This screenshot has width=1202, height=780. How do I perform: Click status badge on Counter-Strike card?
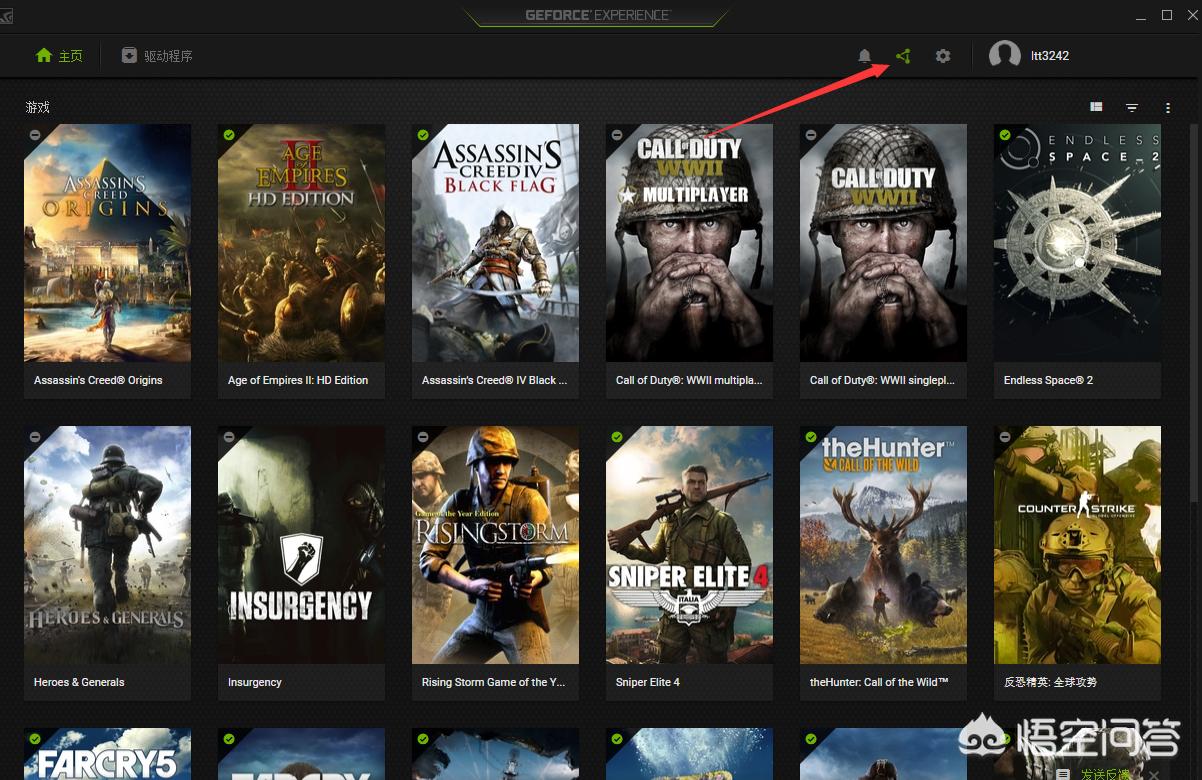pyautogui.click(x=1005, y=437)
